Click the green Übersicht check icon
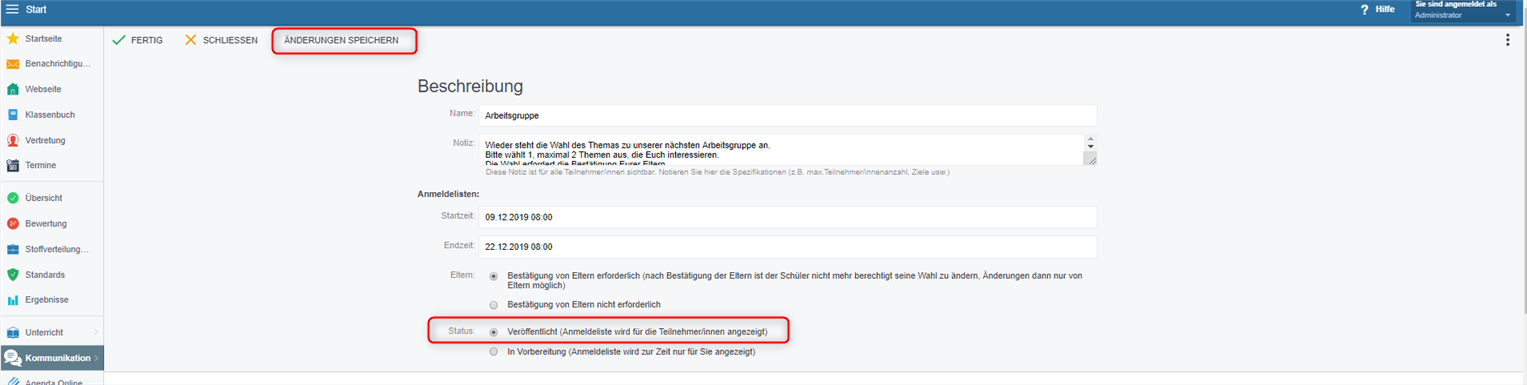The image size is (1527, 385). (x=13, y=198)
